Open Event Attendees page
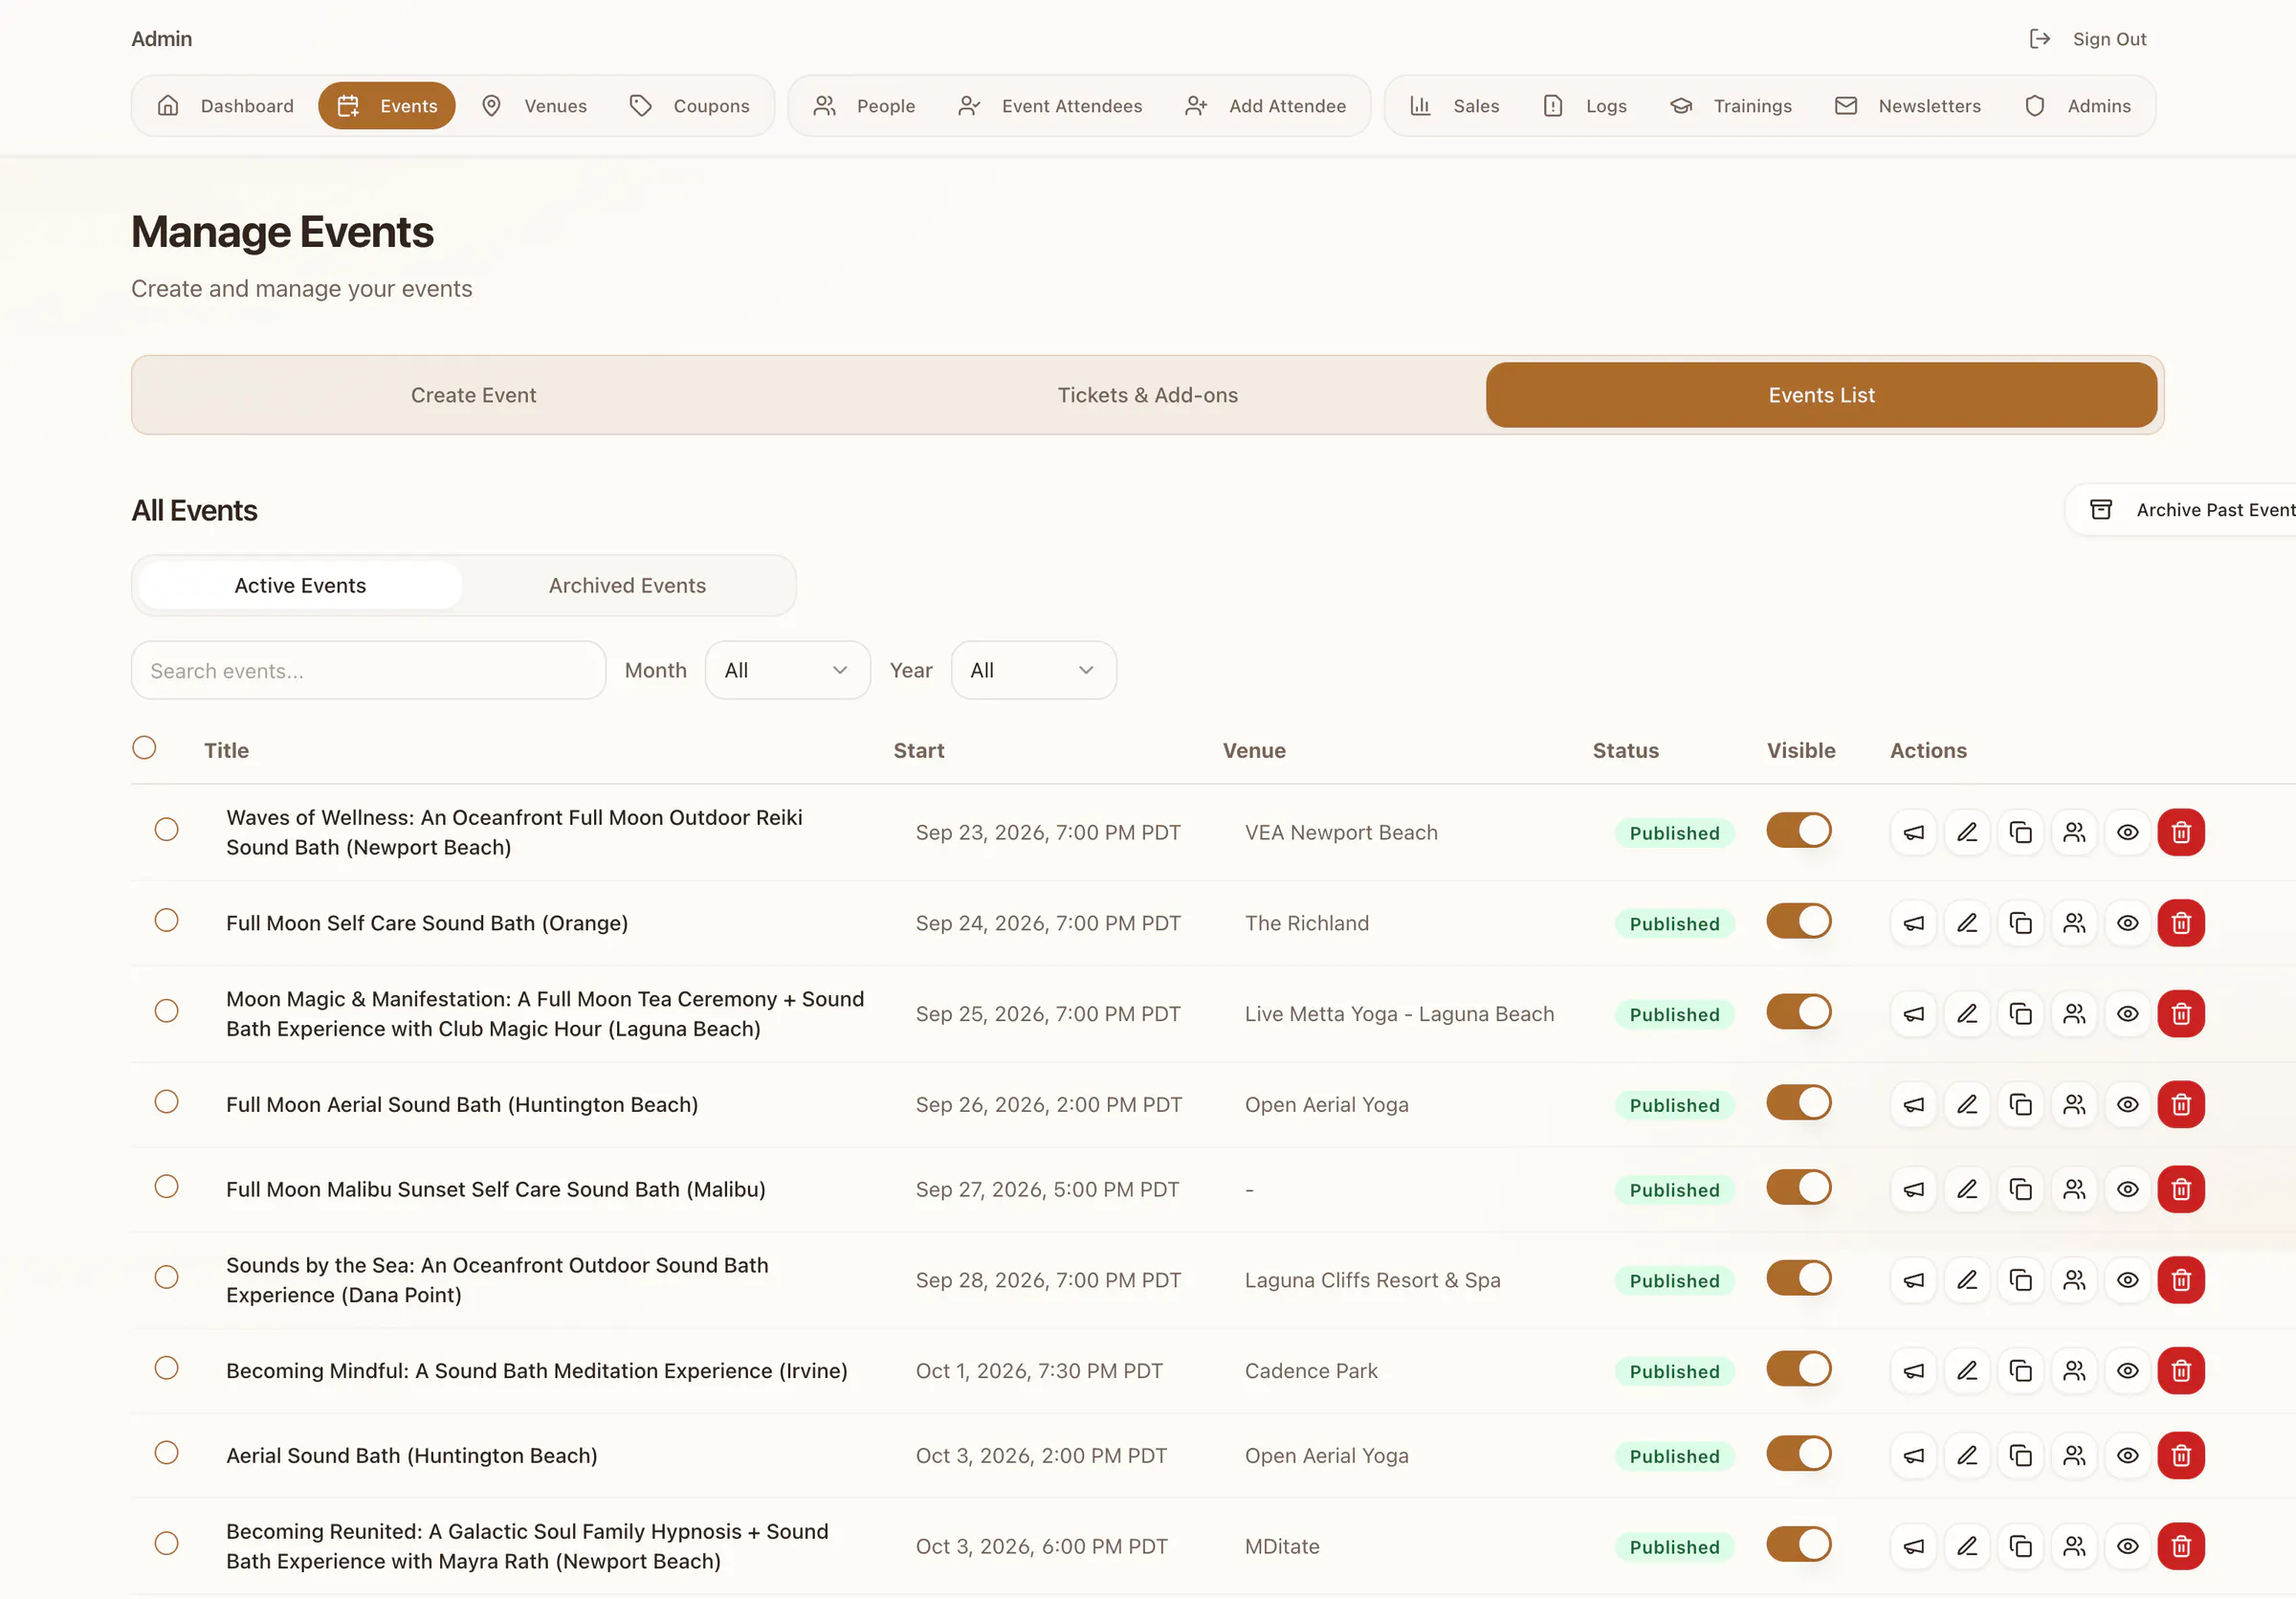Screen dimensions: 2296x1599 point(1050,106)
